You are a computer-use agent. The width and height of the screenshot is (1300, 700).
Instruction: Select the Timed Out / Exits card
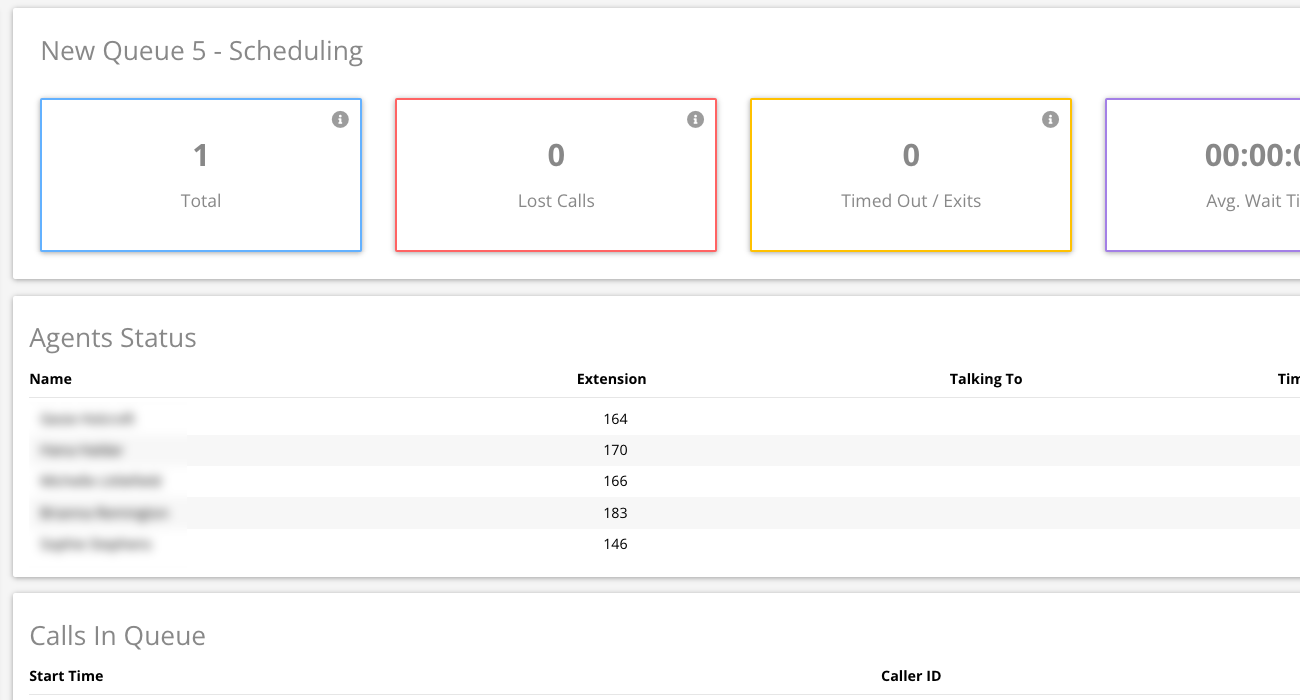(x=911, y=175)
